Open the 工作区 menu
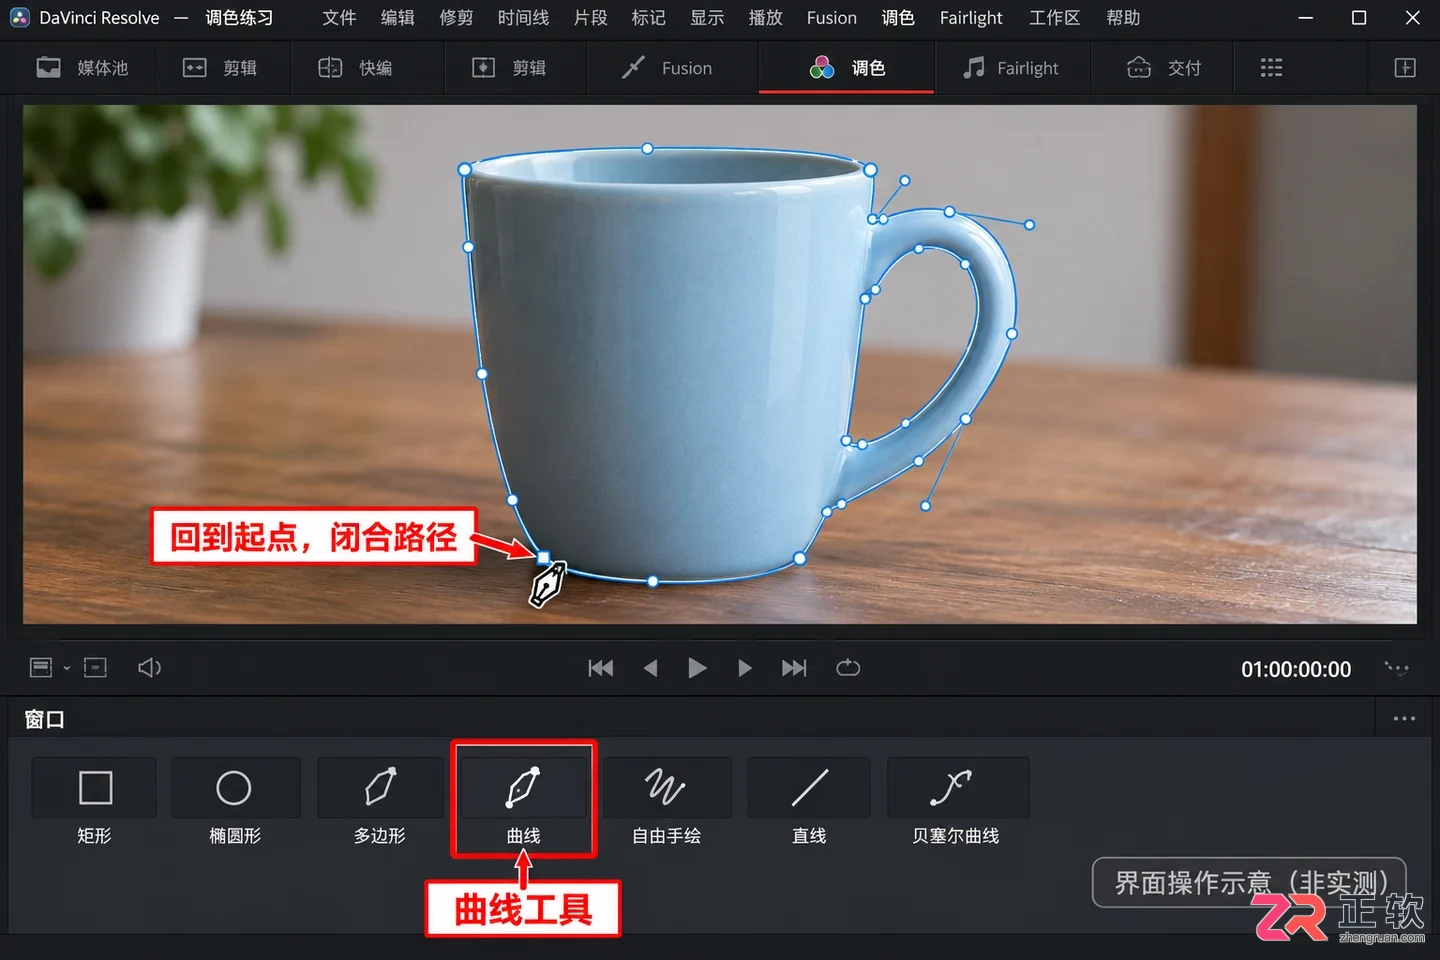The height and width of the screenshot is (960, 1440). [x=1054, y=18]
